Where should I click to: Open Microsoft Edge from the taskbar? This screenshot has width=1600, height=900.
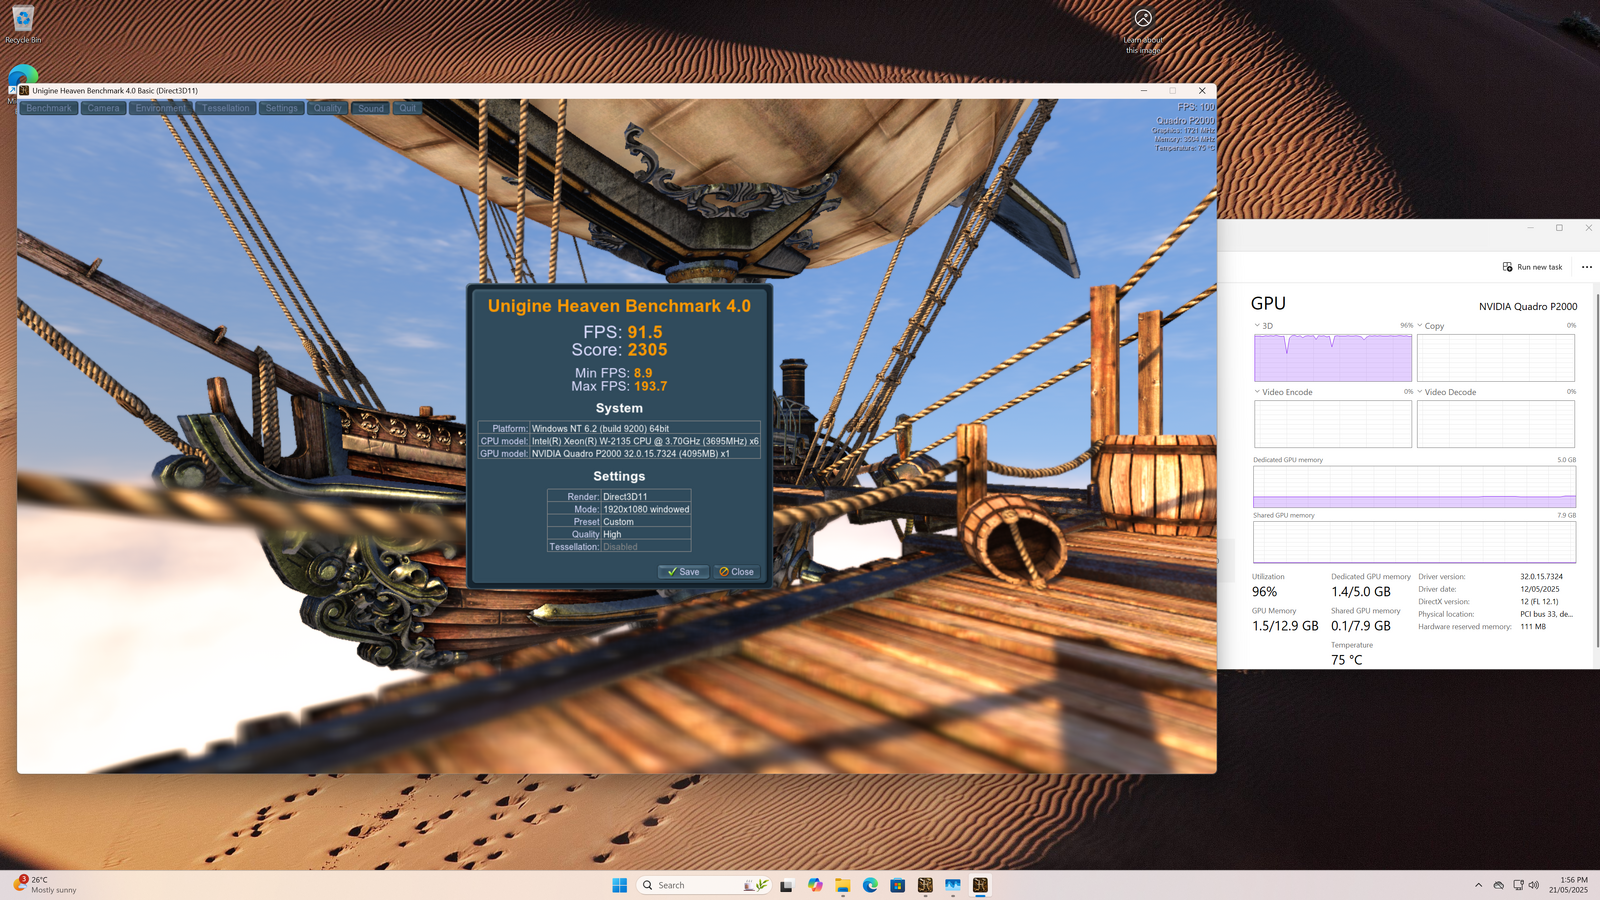click(870, 885)
